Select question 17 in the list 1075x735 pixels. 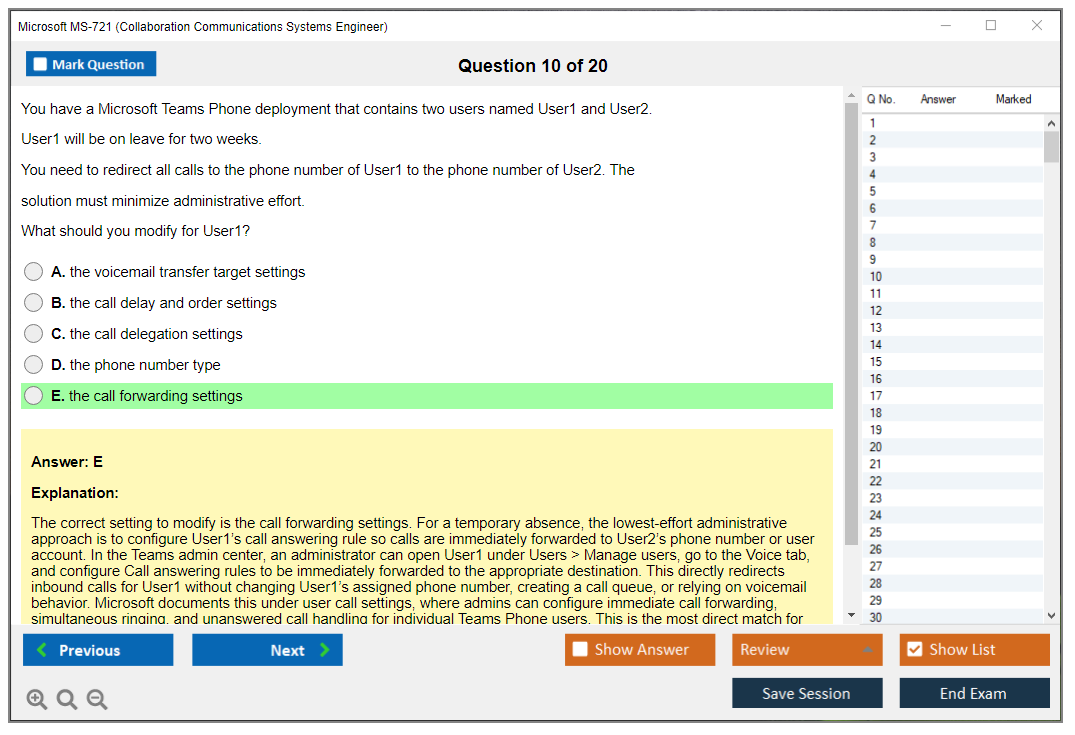coord(953,396)
